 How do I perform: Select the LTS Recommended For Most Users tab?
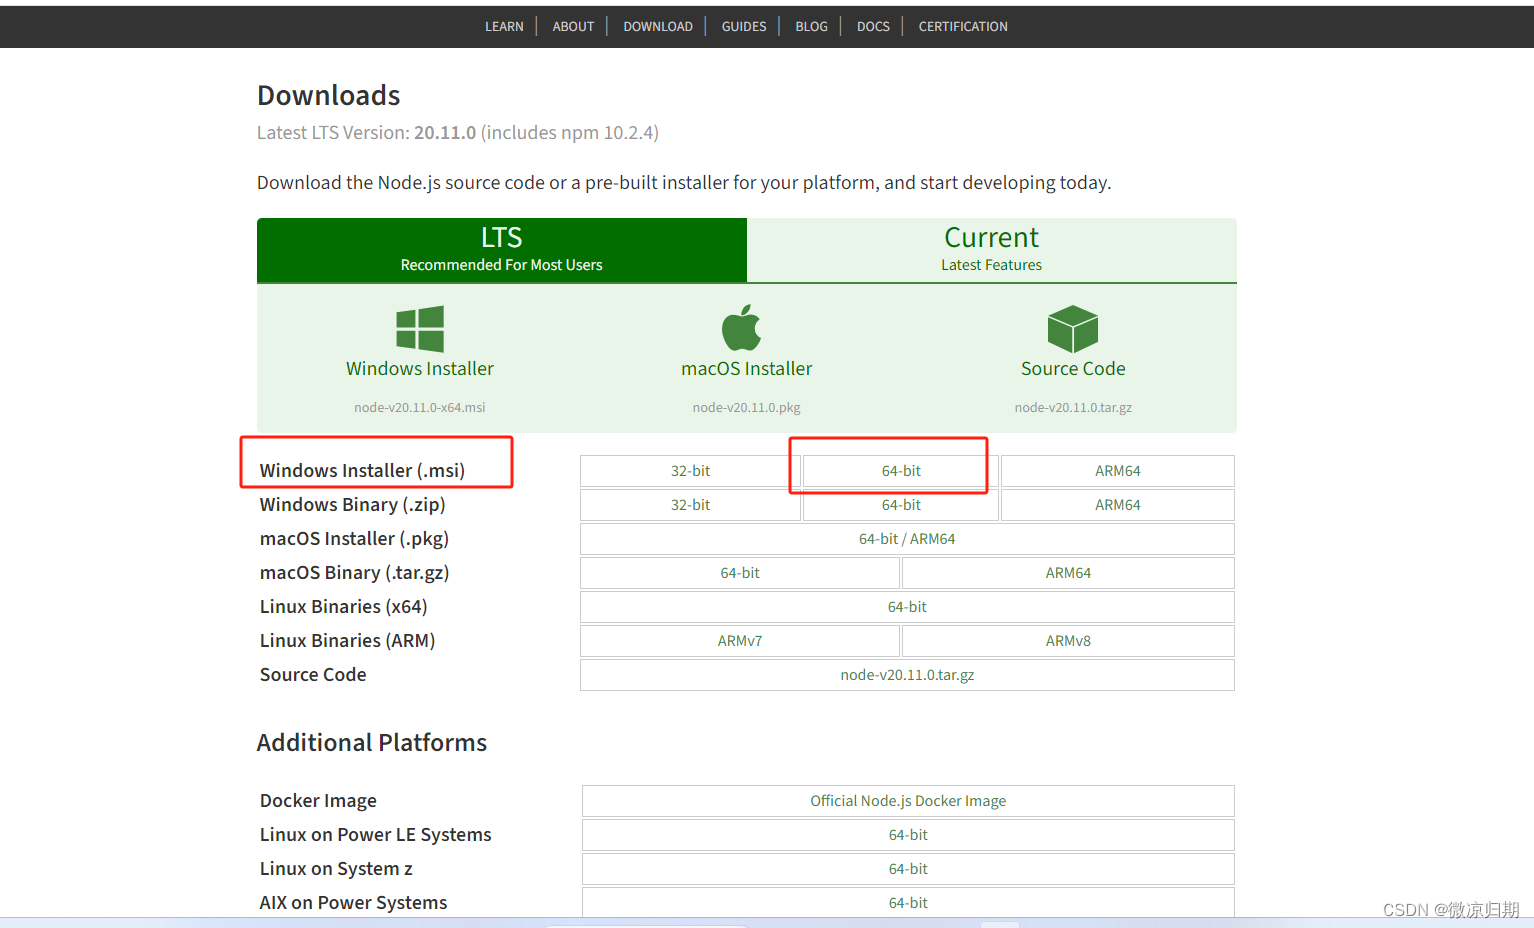coord(502,250)
